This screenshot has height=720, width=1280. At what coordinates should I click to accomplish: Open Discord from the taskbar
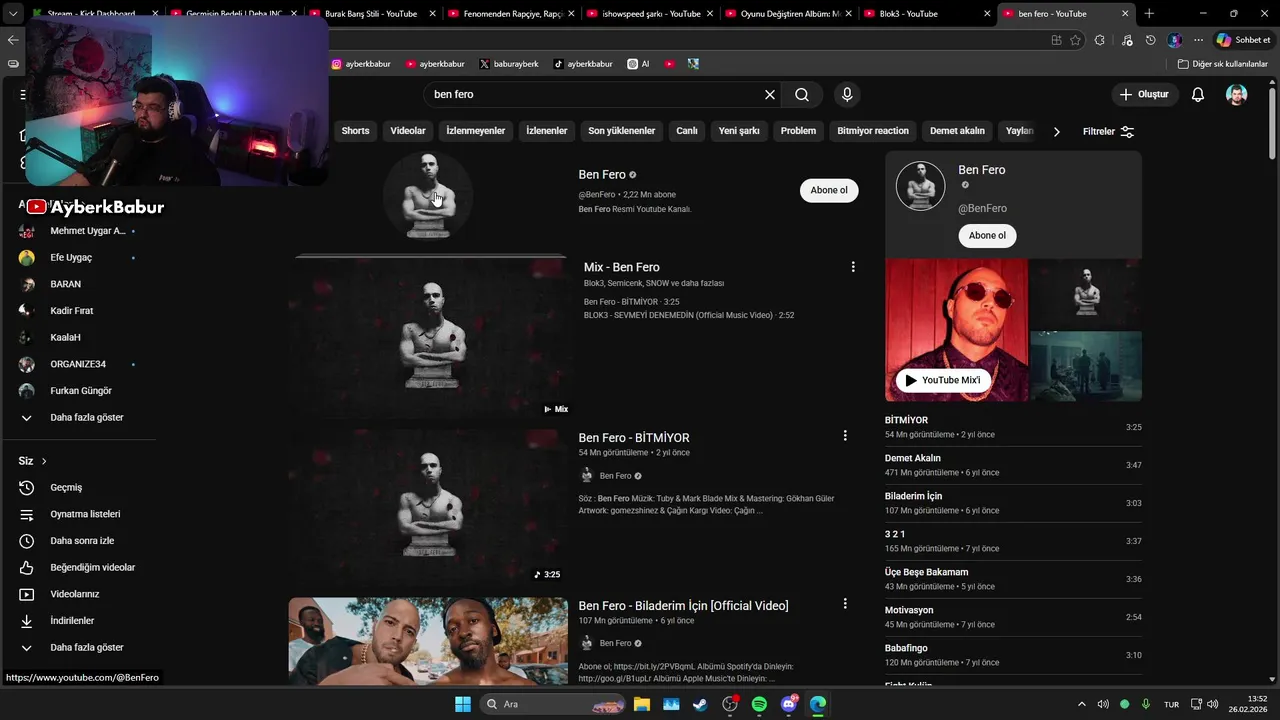pos(789,704)
